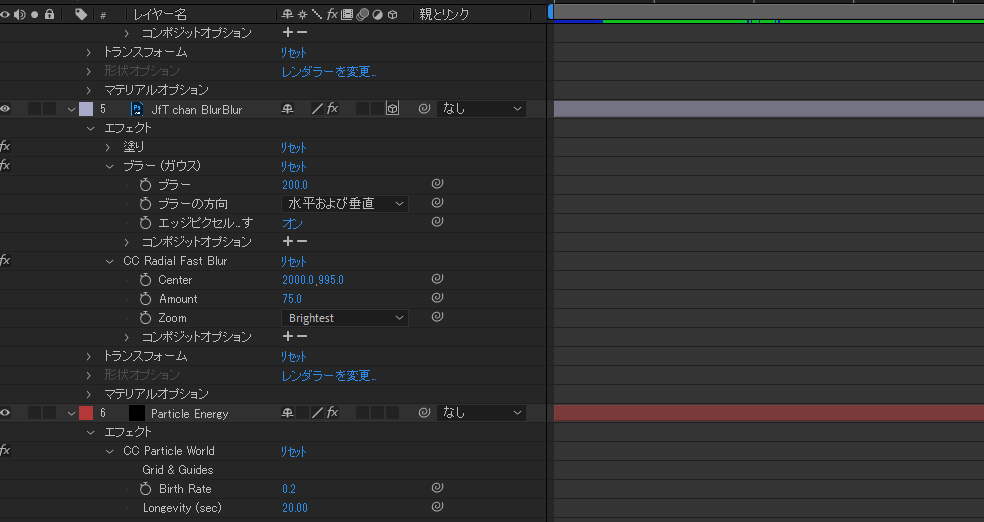
Task: Enable the stopwatch for the Center property
Action: [145, 280]
